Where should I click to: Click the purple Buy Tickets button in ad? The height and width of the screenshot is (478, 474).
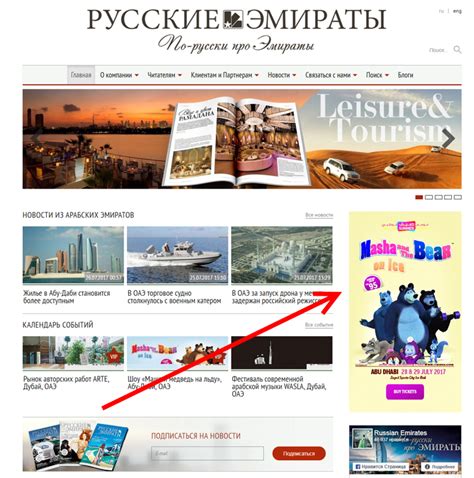click(x=405, y=392)
